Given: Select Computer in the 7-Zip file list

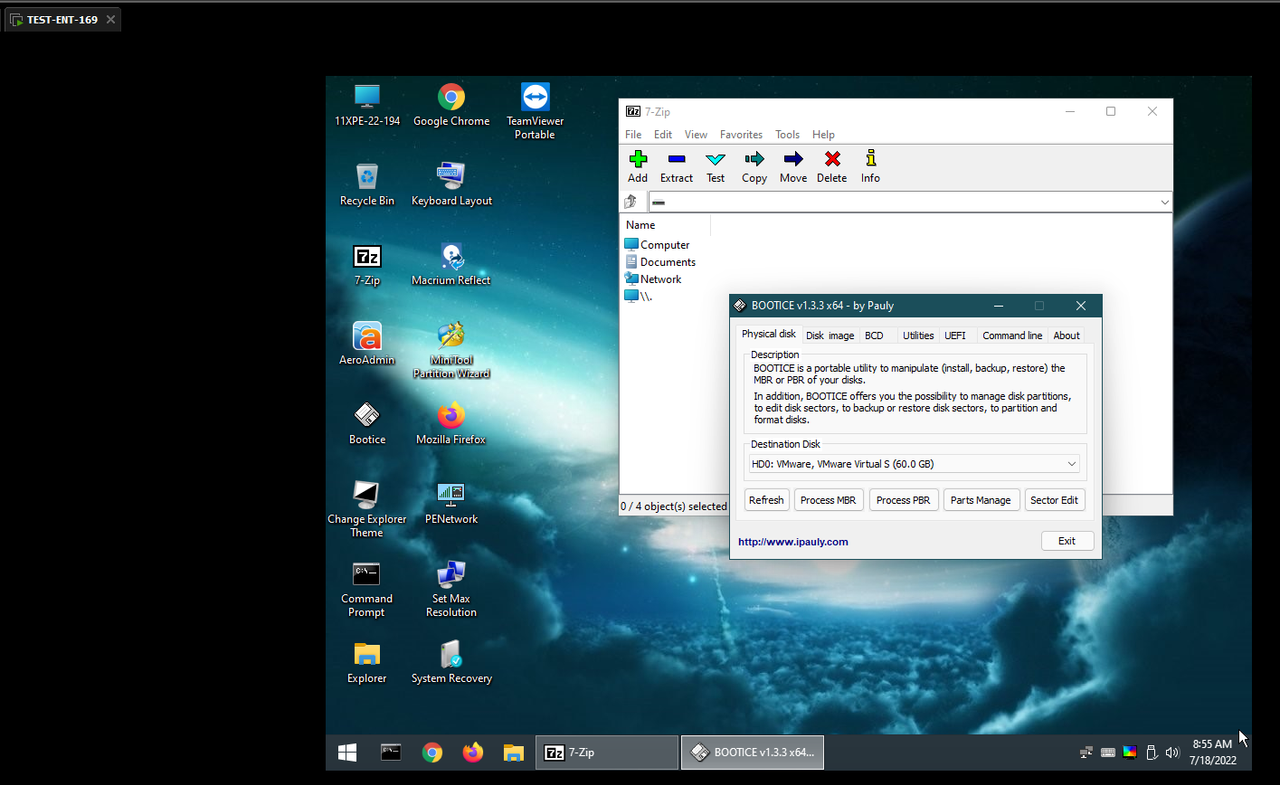Looking at the screenshot, I should [x=657, y=245].
